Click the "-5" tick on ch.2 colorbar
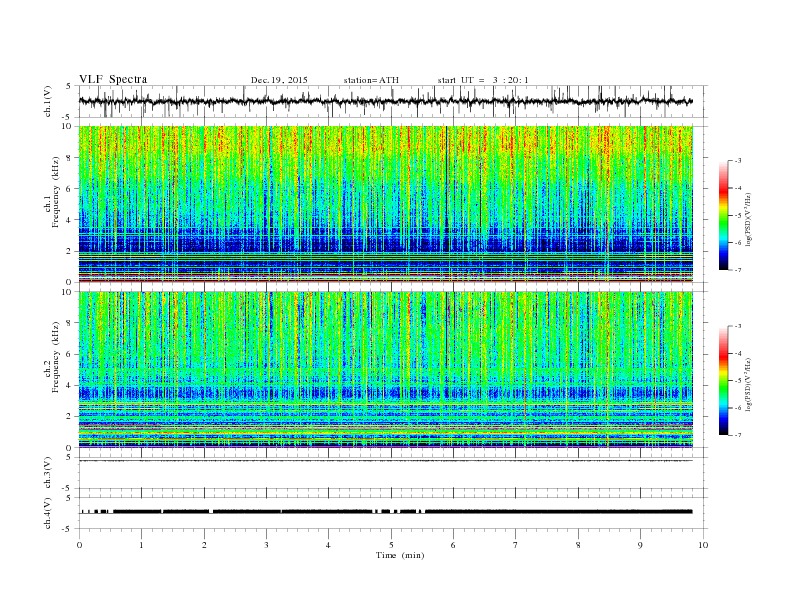The image size is (792, 612). pyautogui.click(x=738, y=381)
